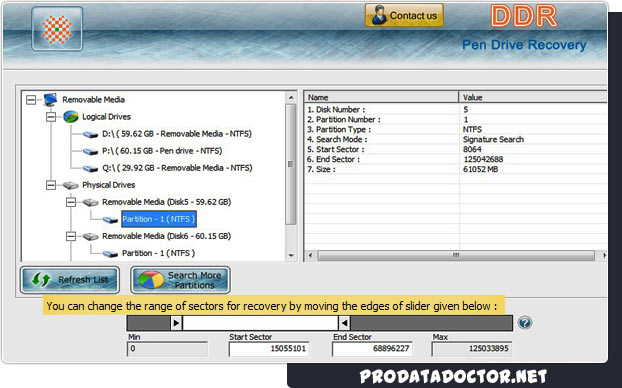Click the '2. Partition Number :' row
Image resolution: width=622 pixels, height=388 pixels.
click(455, 119)
